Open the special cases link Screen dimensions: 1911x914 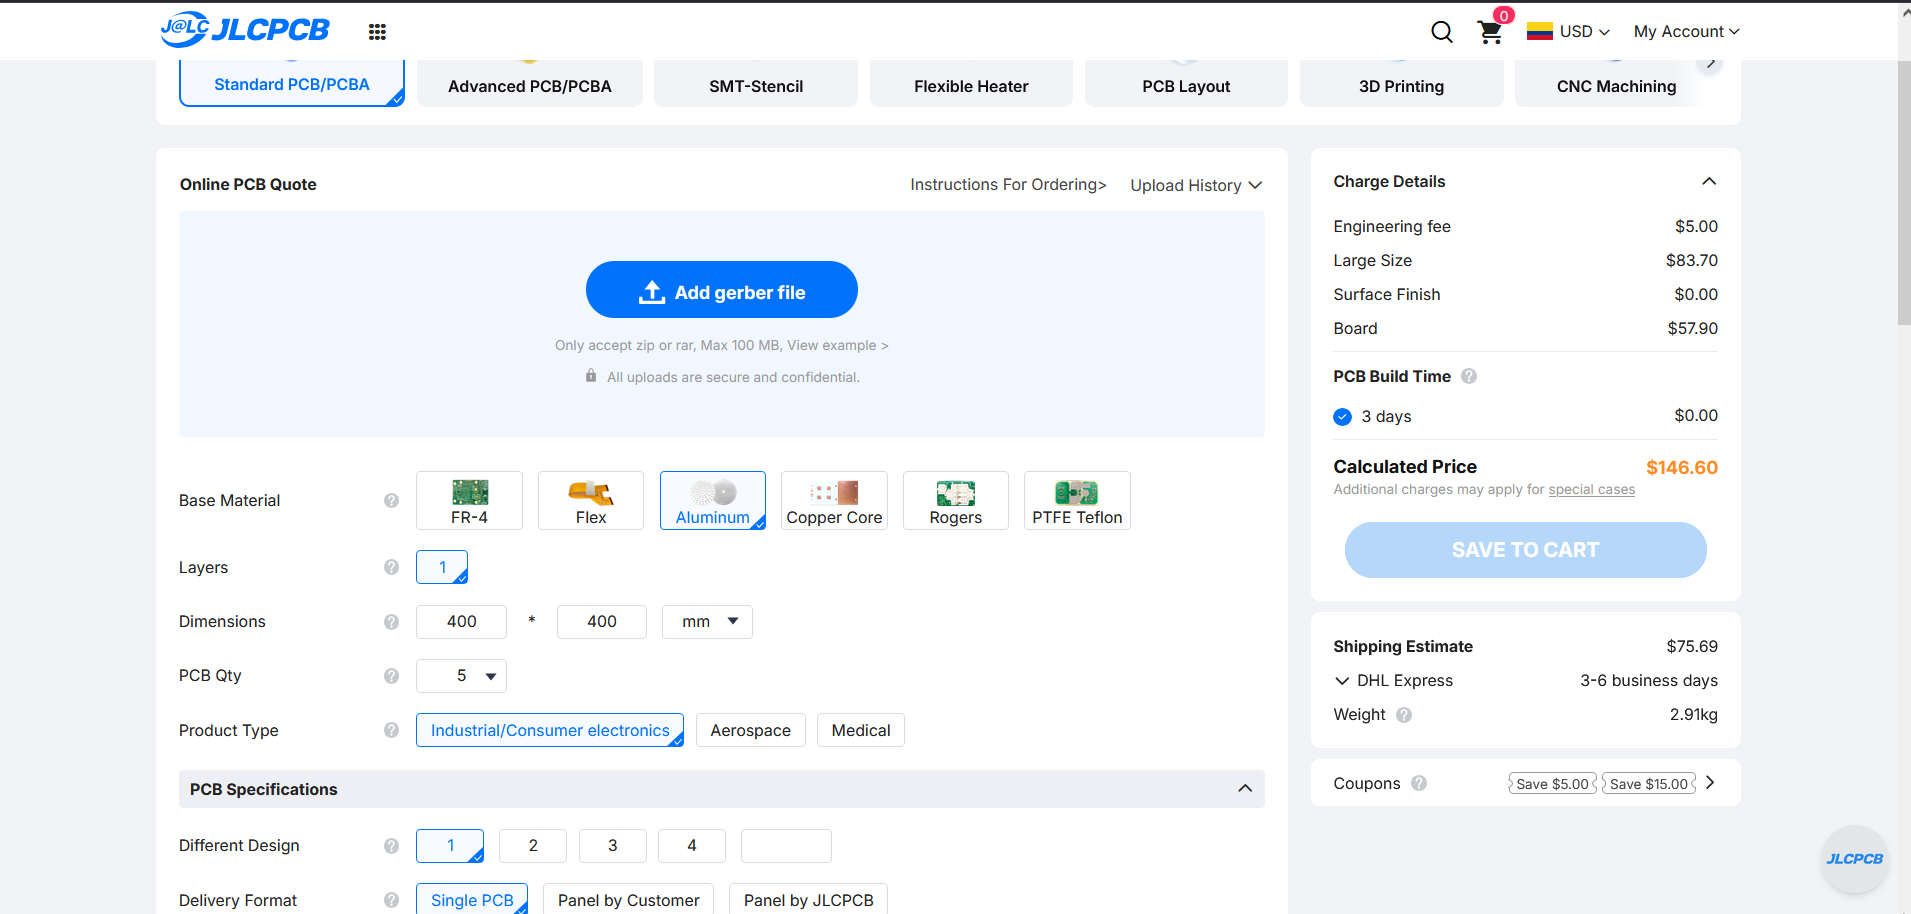coord(1591,490)
